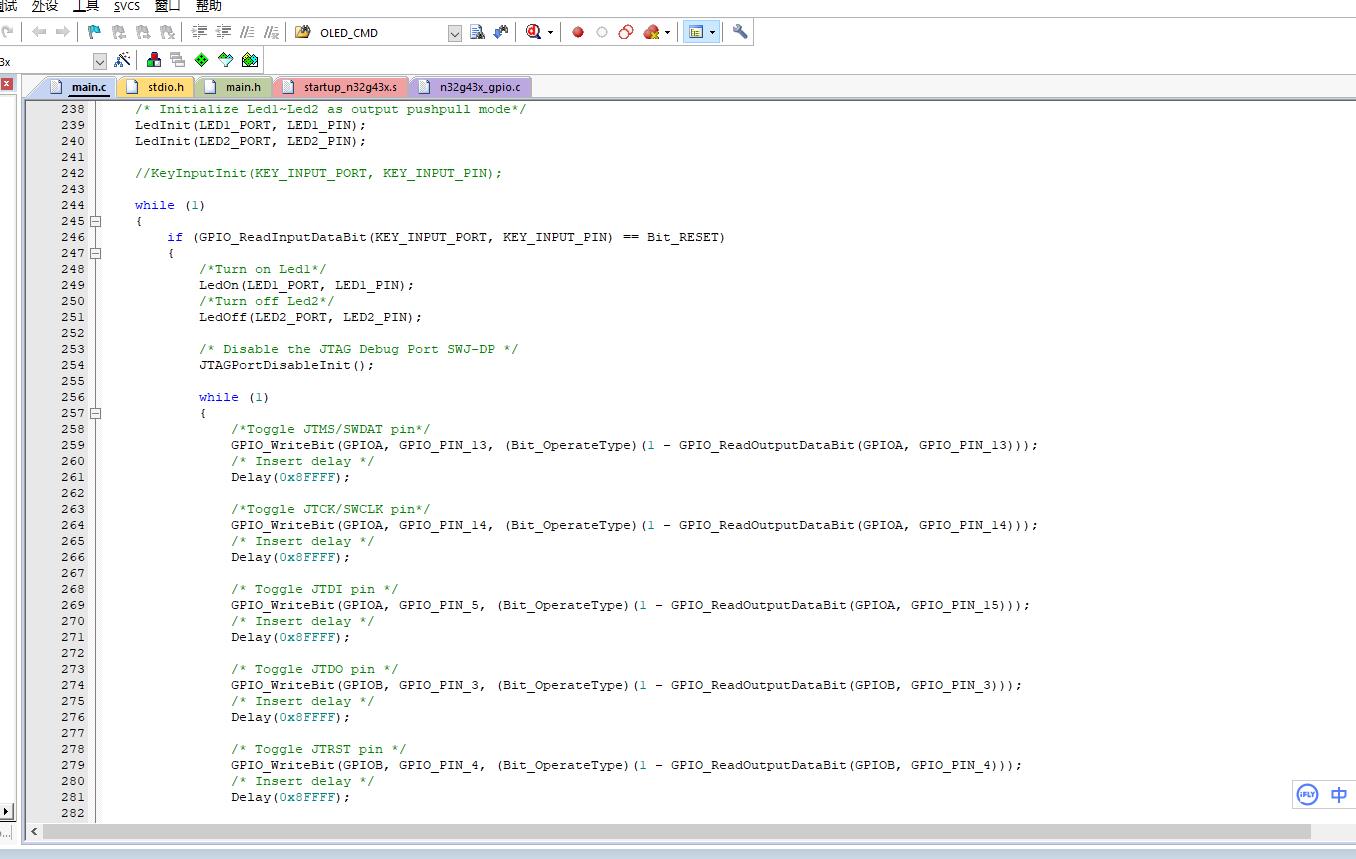The height and width of the screenshot is (859, 1356).
Task: Switch to the main.h tab
Action: pos(233,87)
